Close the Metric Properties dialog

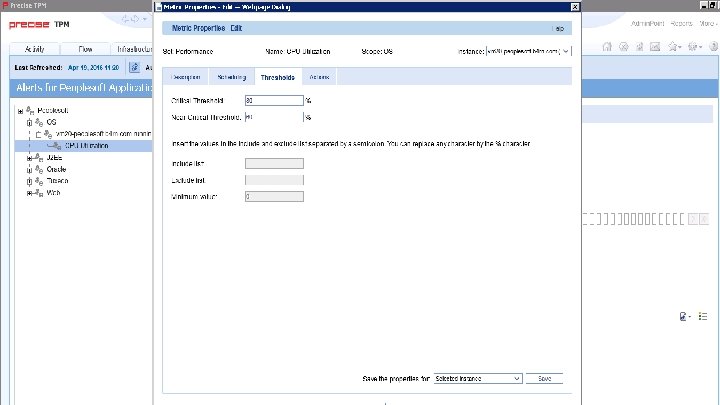click(575, 7)
